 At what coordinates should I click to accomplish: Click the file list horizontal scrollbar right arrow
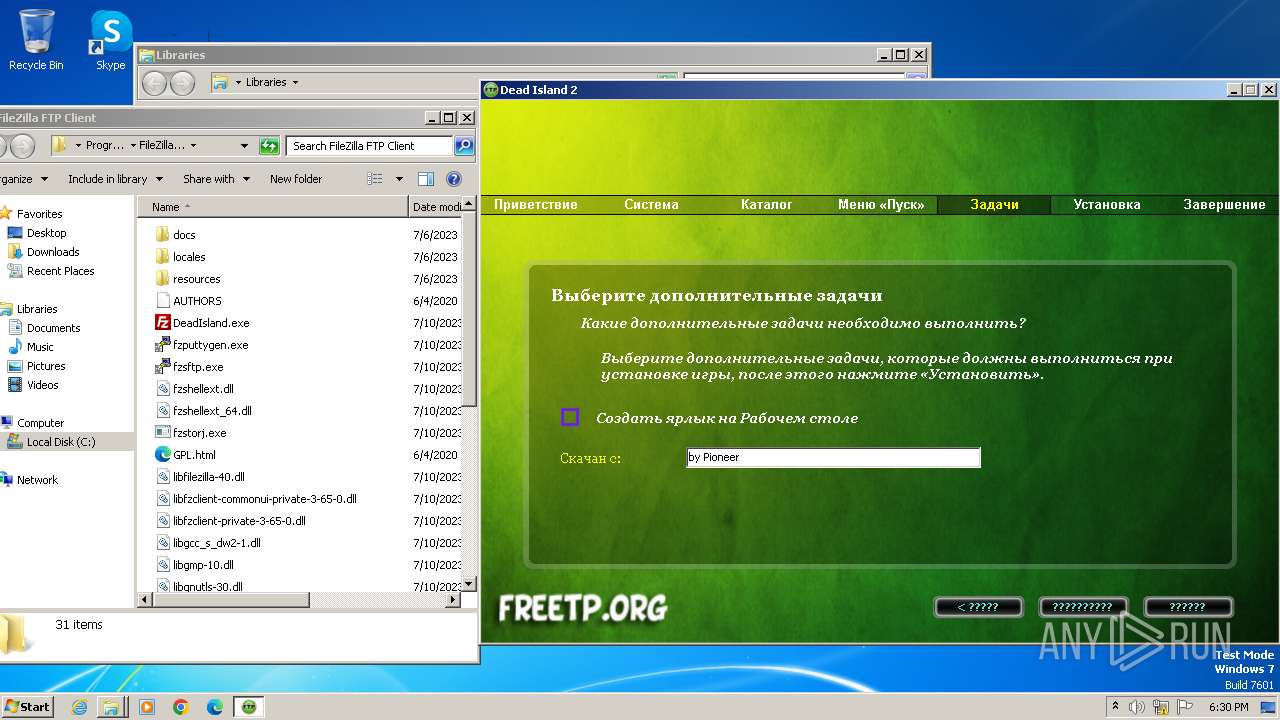pos(453,599)
